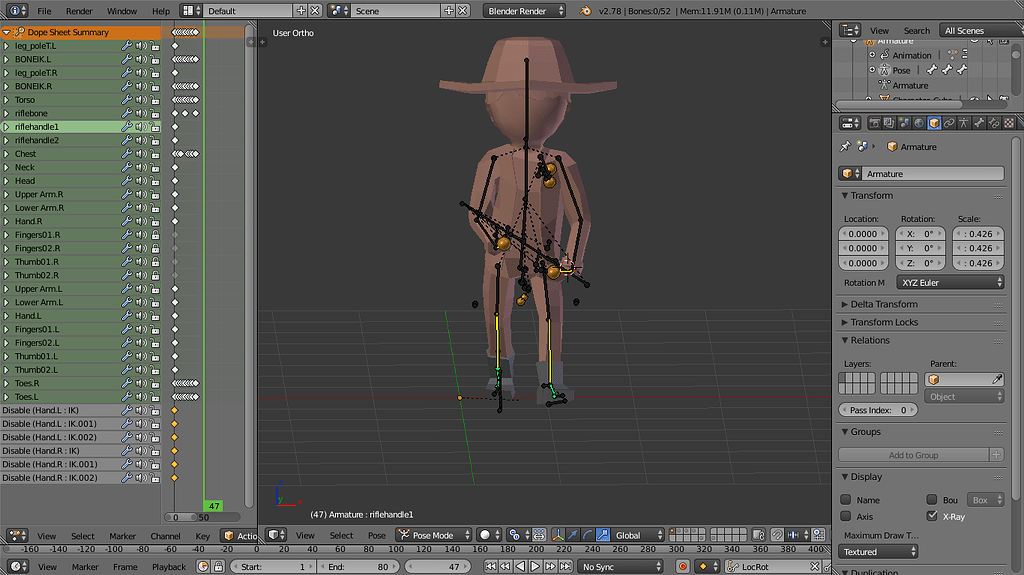Screen dimensions: 1024x575
Task: Open the Timeline editor type selector
Action: (x=17, y=567)
